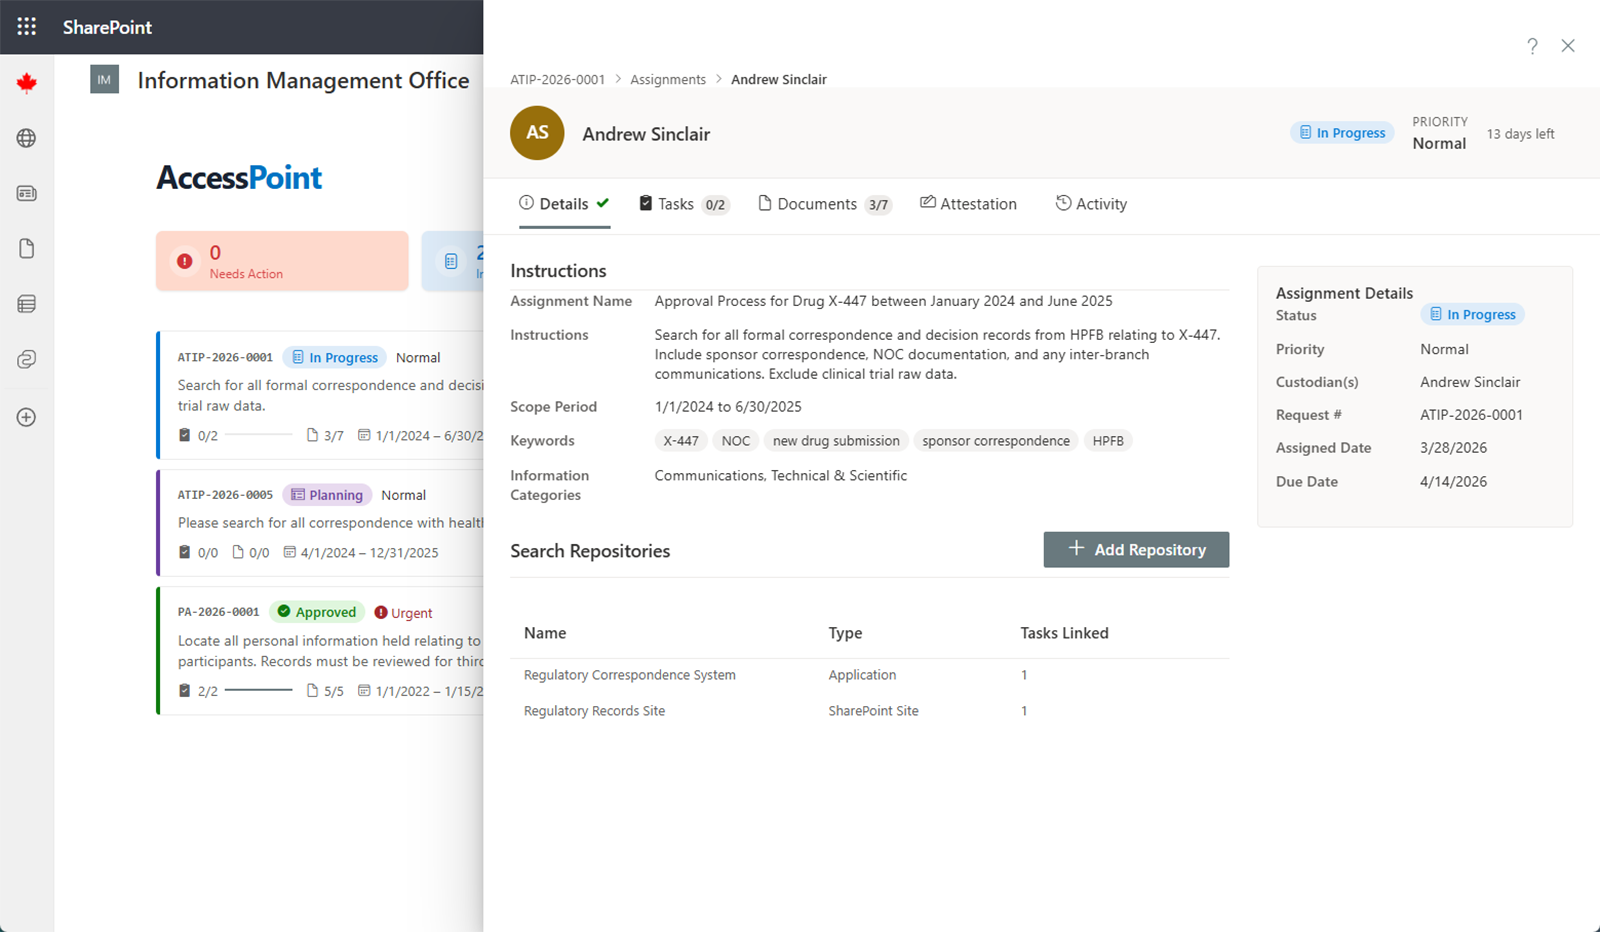Click the red maple leaf icon in sidebar

(x=26, y=82)
